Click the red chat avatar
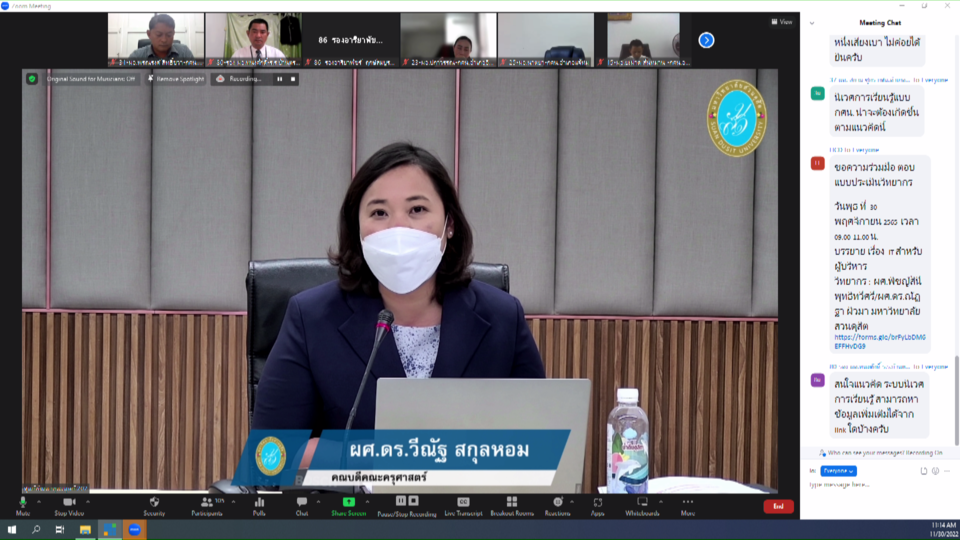The height and width of the screenshot is (540, 960). (817, 163)
